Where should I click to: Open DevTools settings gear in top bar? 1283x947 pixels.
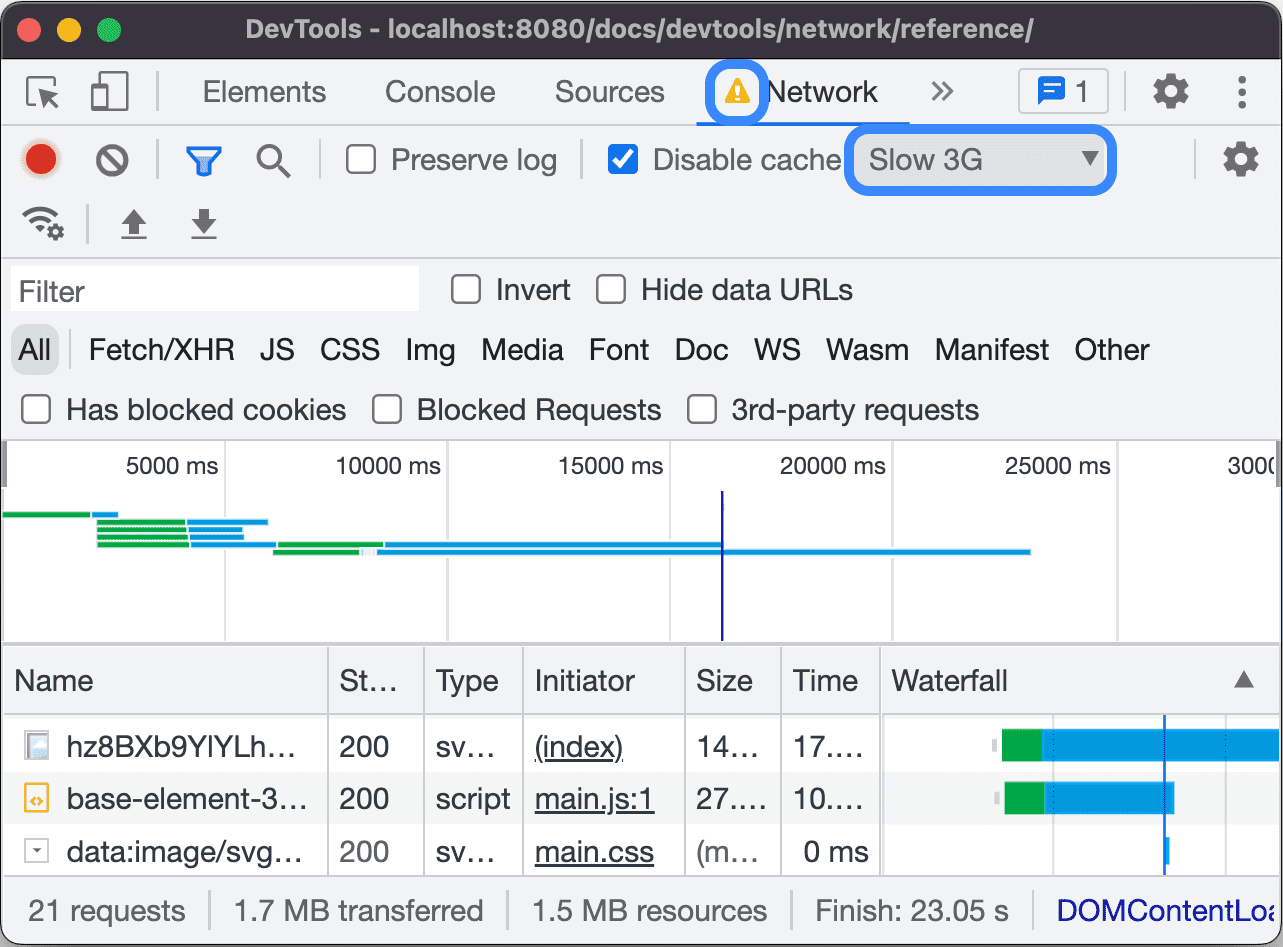[x=1170, y=92]
